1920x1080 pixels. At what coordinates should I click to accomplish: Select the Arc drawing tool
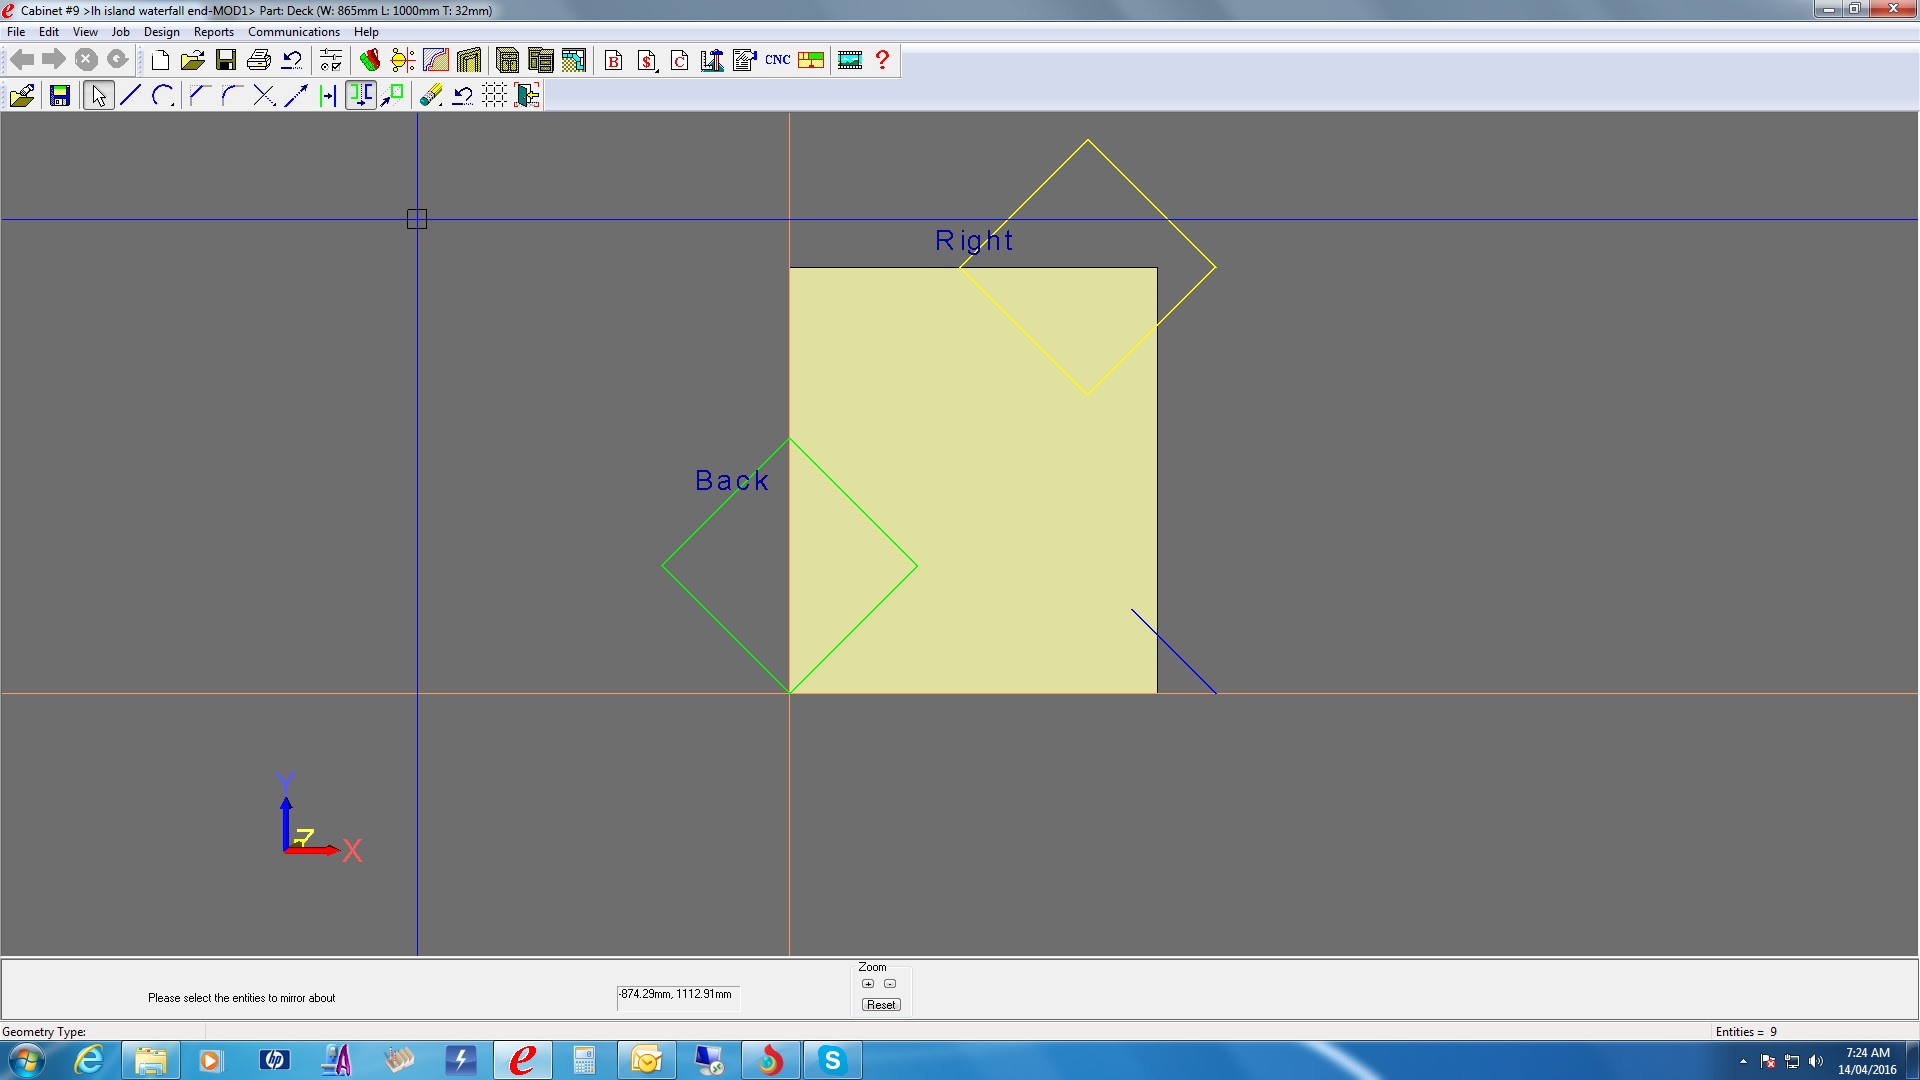coord(163,96)
